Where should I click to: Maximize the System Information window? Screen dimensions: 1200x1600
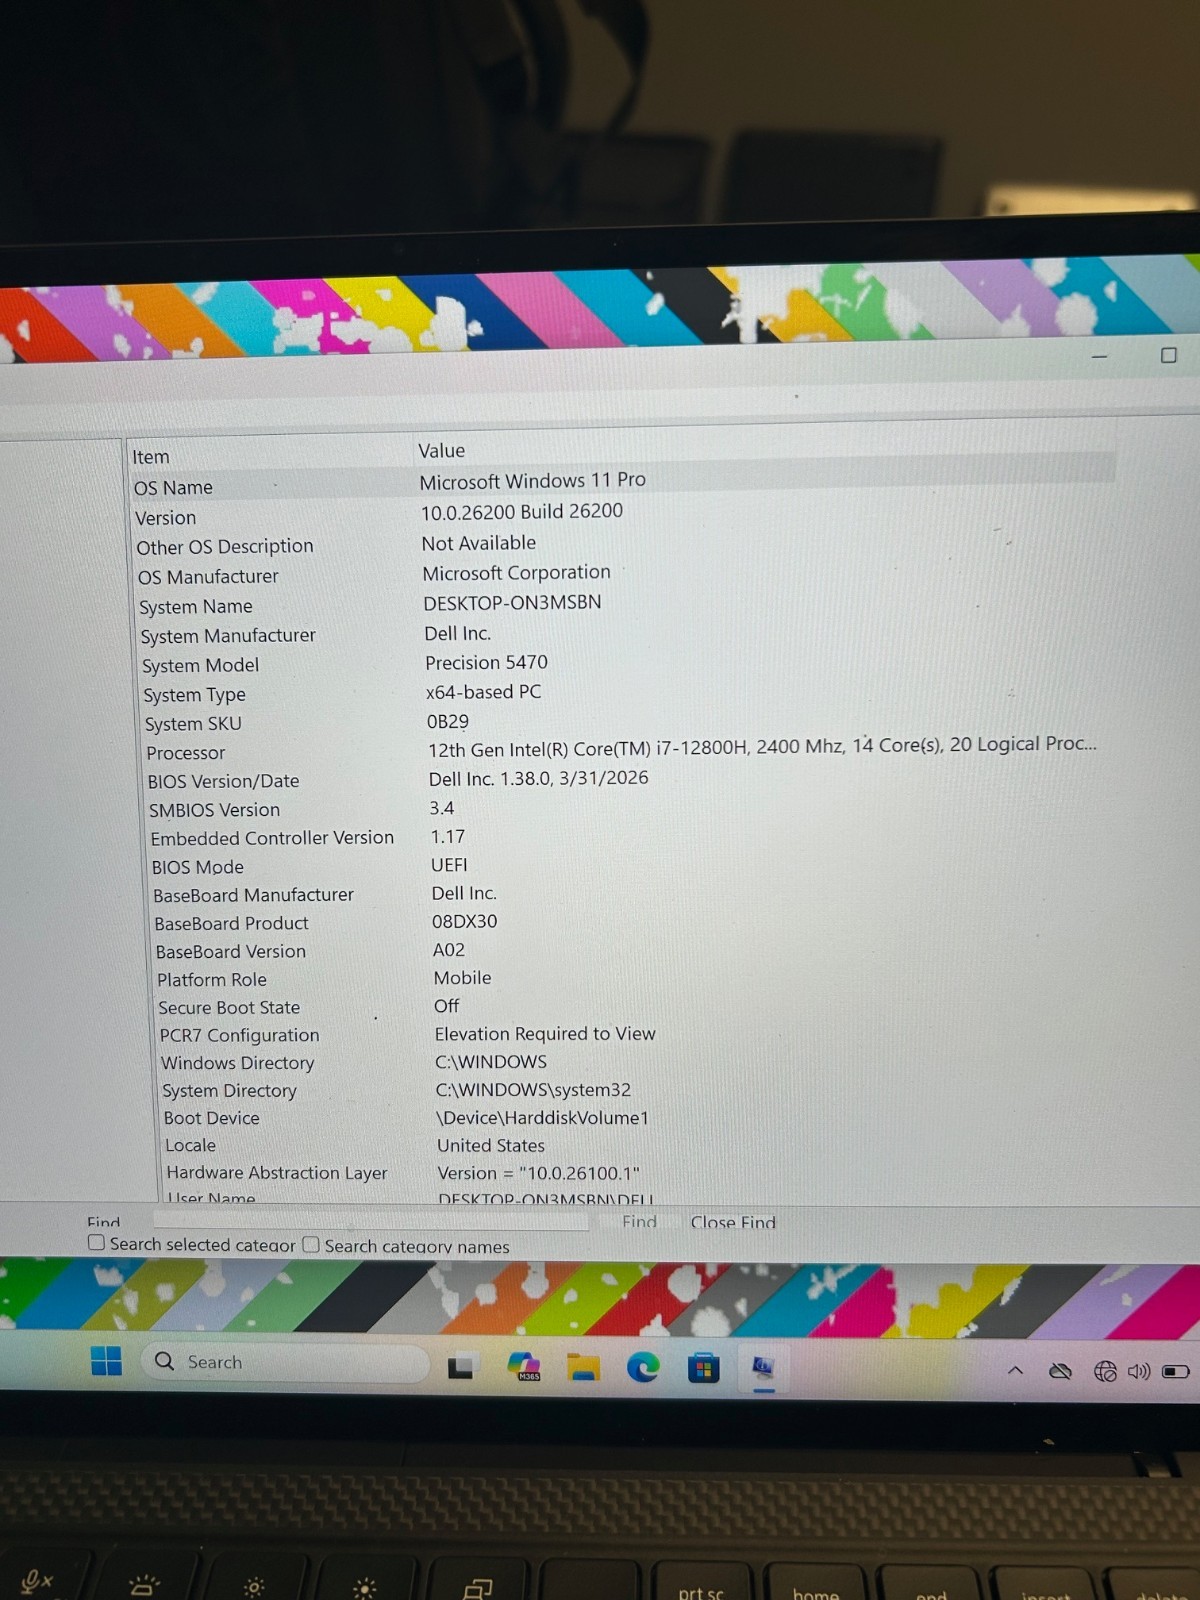coord(1168,355)
